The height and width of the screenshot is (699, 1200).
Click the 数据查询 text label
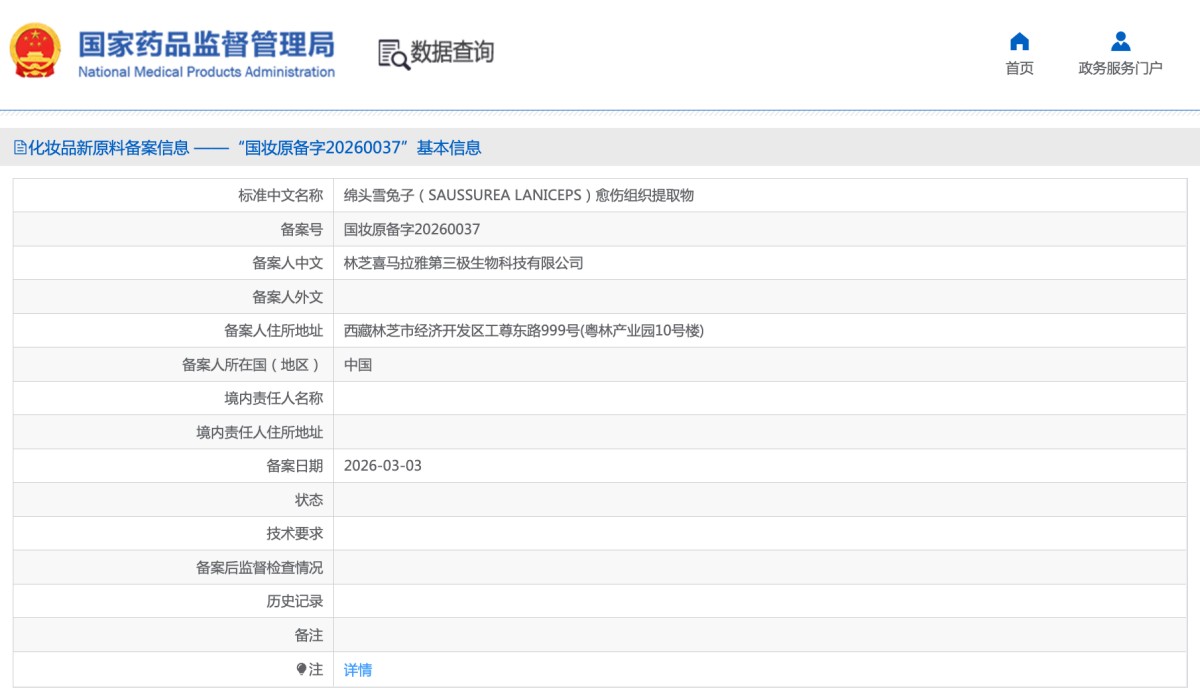tap(452, 53)
